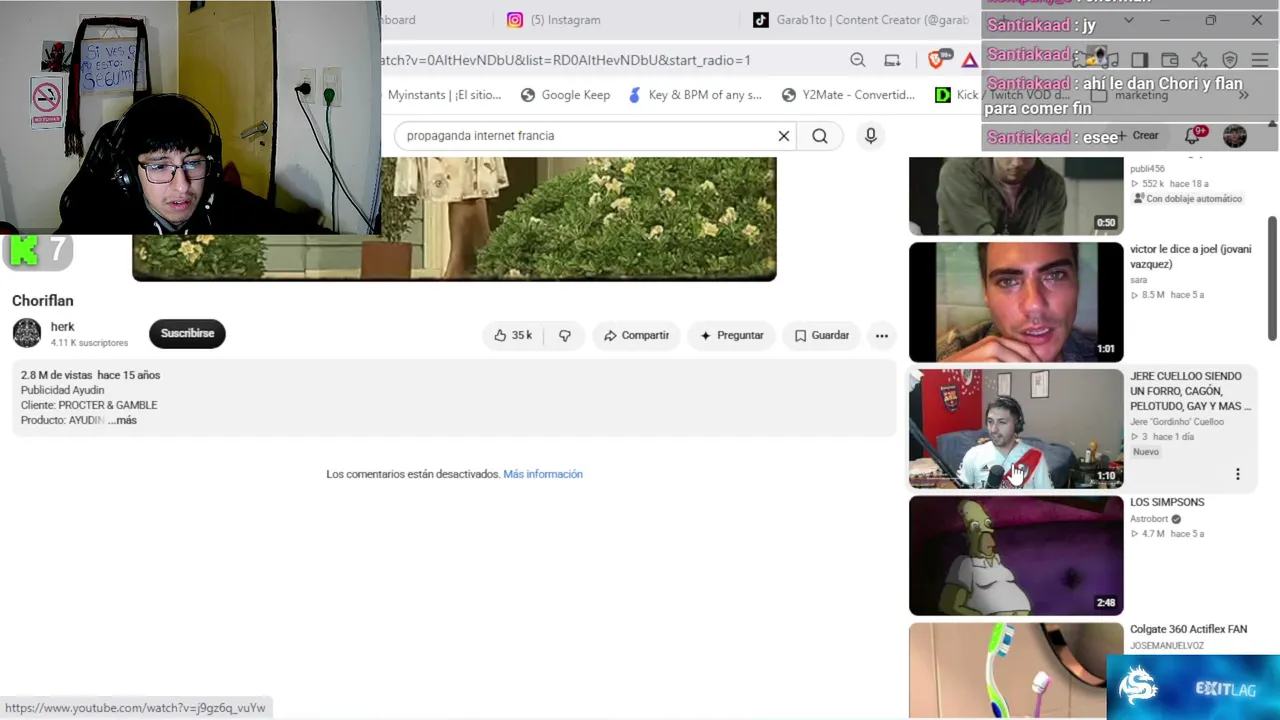The width and height of the screenshot is (1280, 720).
Task: Like the video with 35 k thumbs up
Action: coord(513,336)
